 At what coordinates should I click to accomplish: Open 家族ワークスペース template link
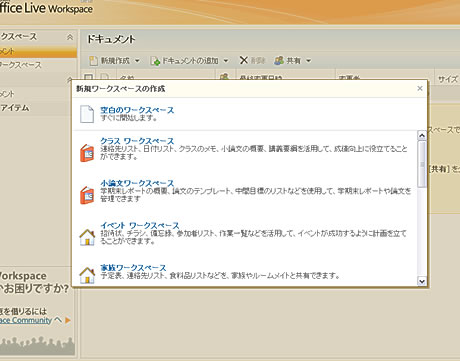point(133,268)
